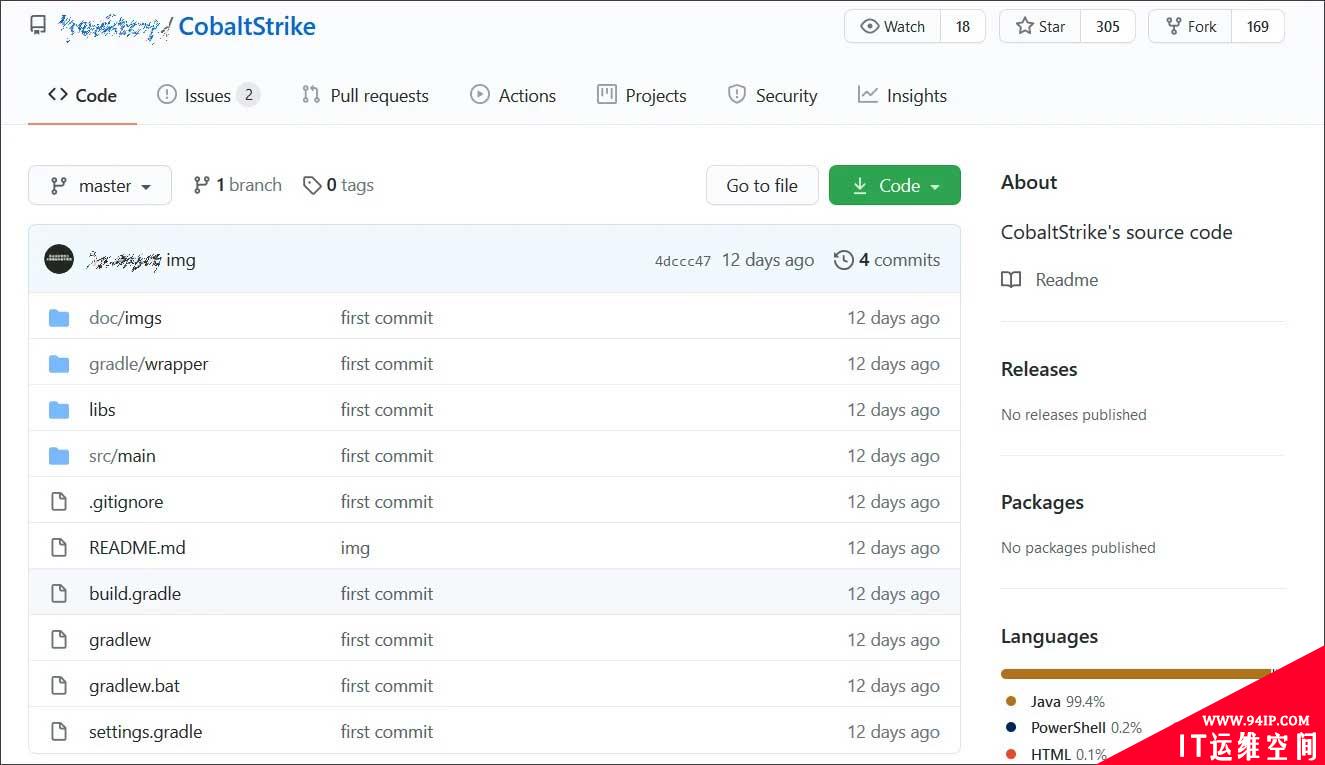The height and width of the screenshot is (765, 1325).
Task: Open the watchers count 18
Action: click(963, 27)
